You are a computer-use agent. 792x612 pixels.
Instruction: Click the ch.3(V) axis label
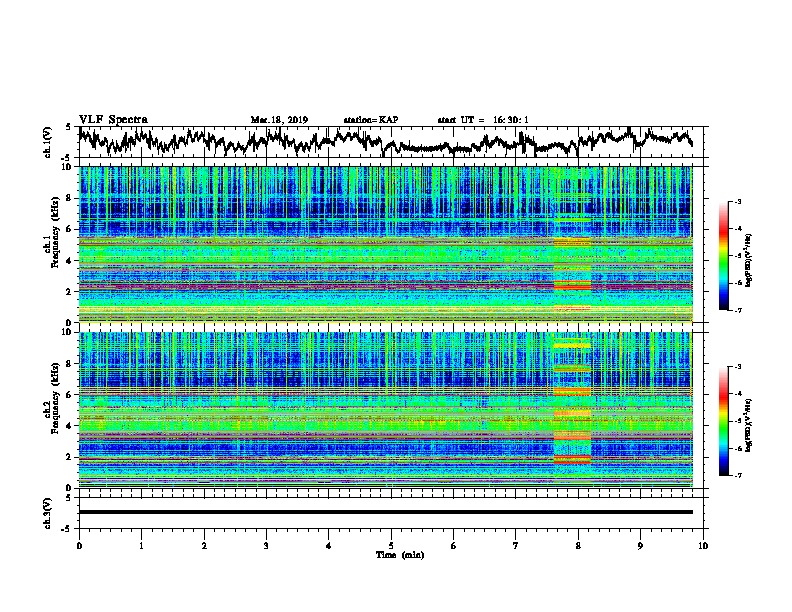point(48,513)
